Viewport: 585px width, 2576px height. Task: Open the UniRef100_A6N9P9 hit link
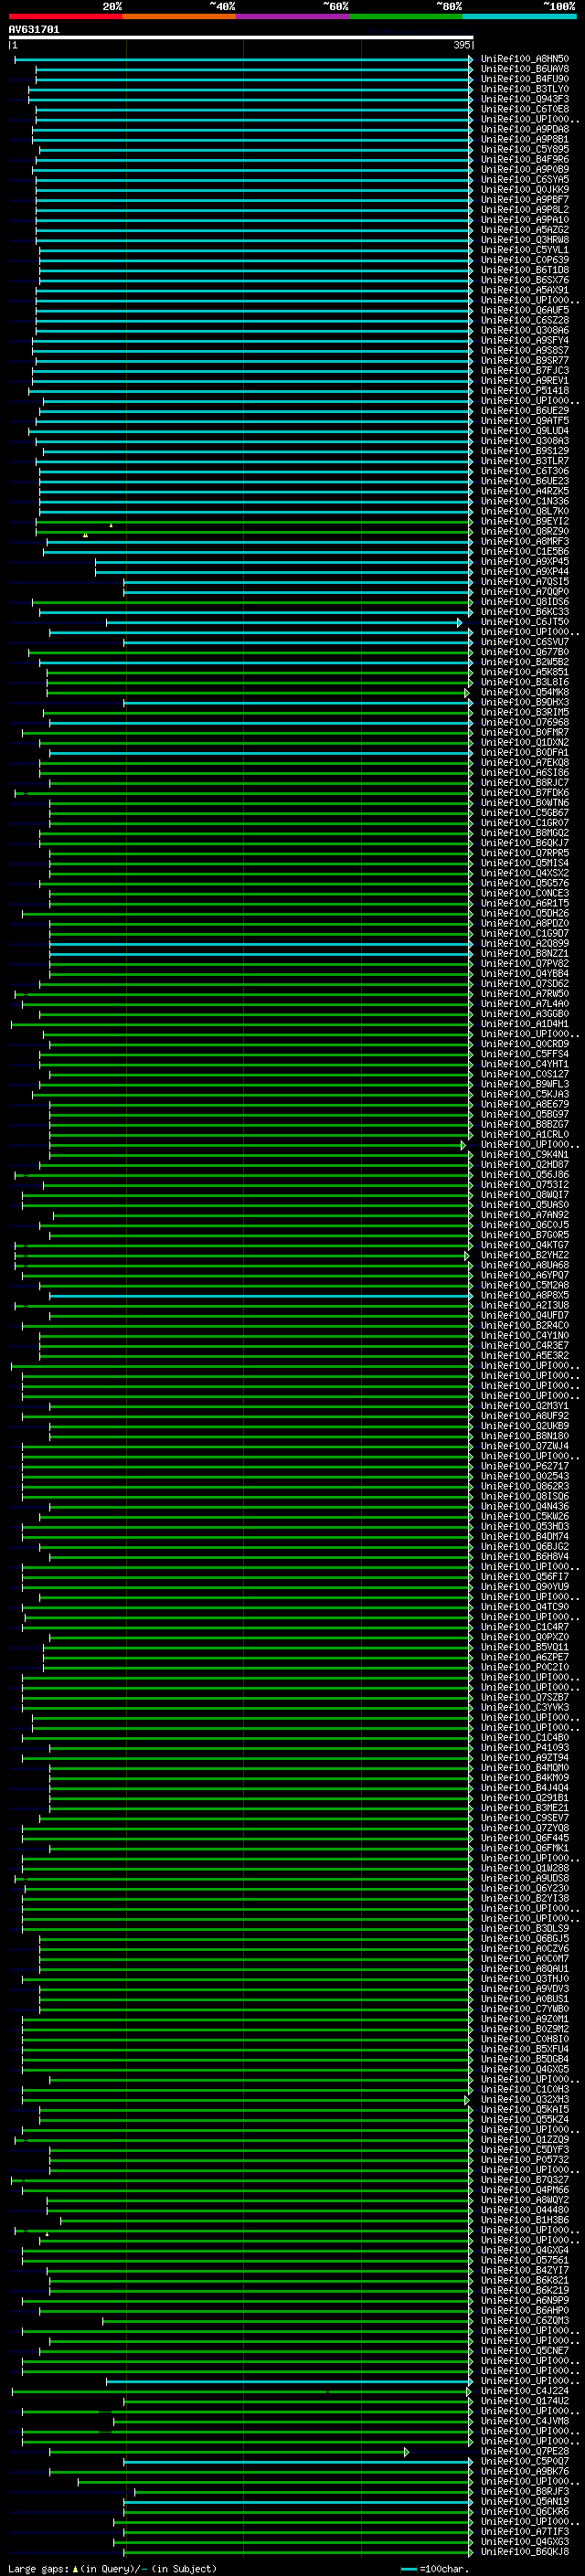point(524,2300)
